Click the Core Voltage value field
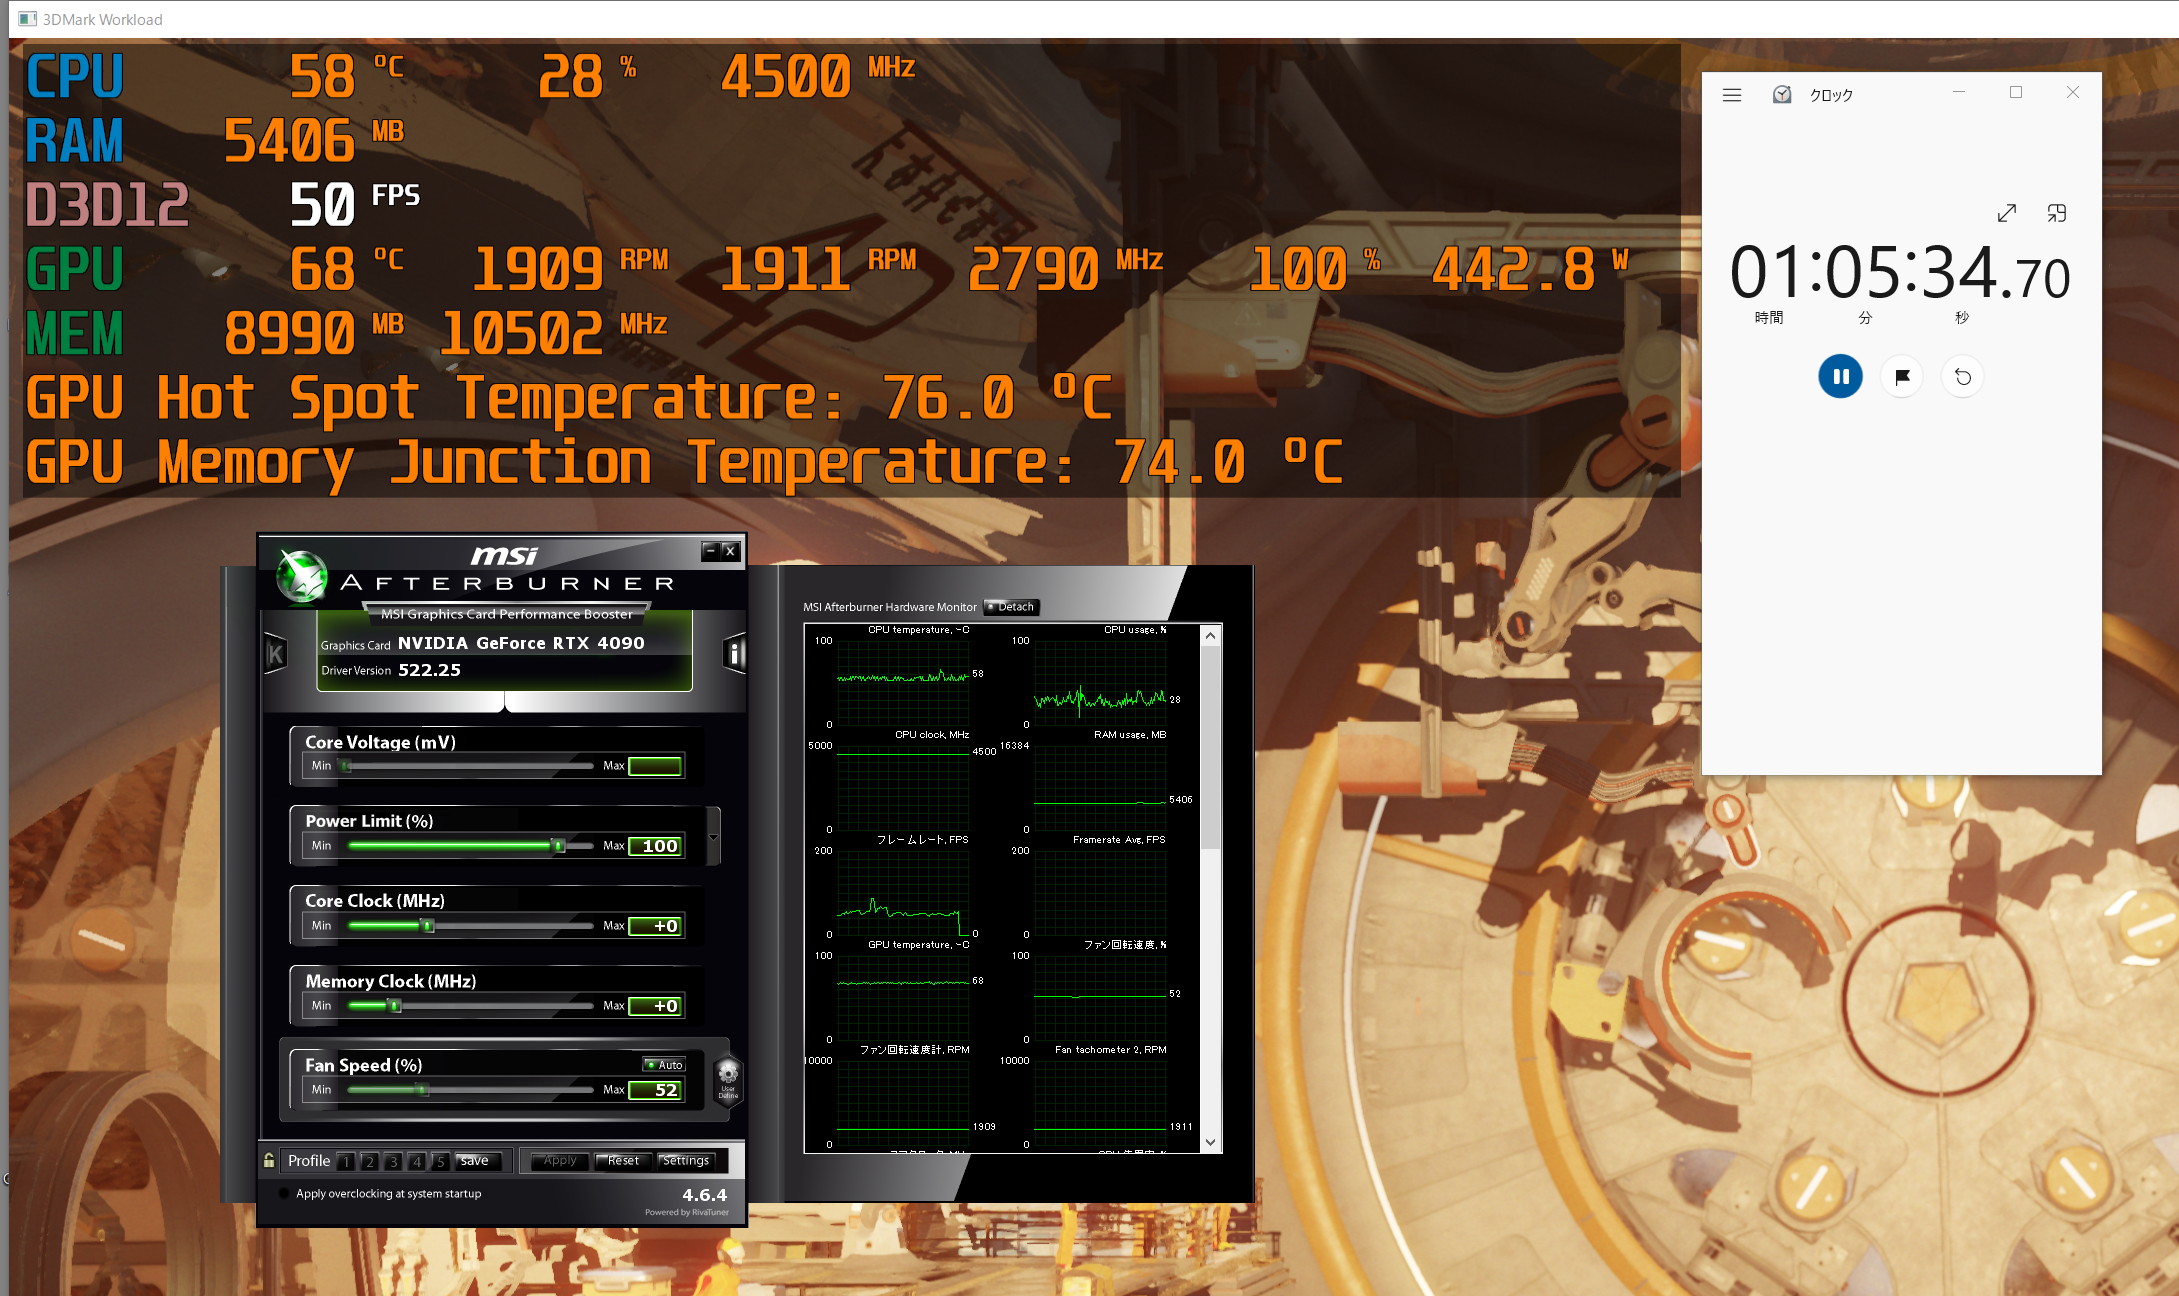Viewport: 2179px width, 1296px height. [x=655, y=766]
